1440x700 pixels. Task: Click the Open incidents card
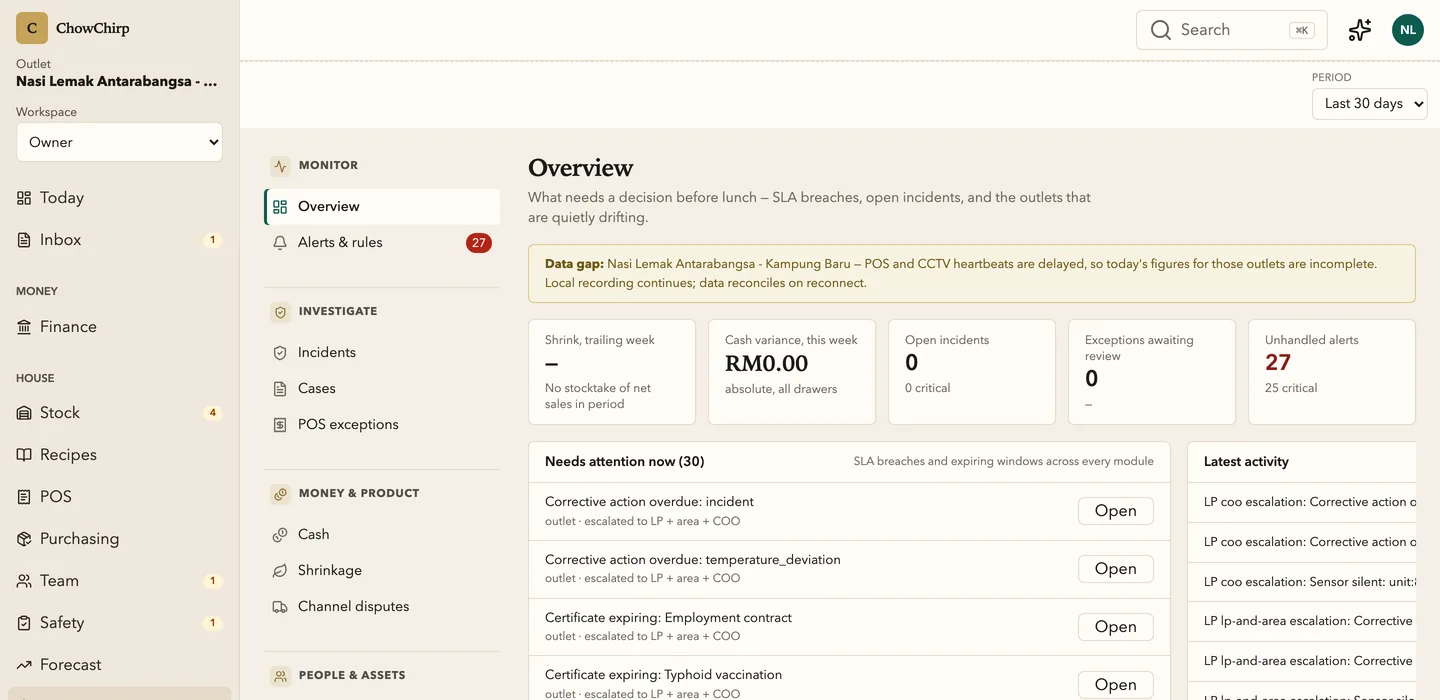tap(972, 372)
